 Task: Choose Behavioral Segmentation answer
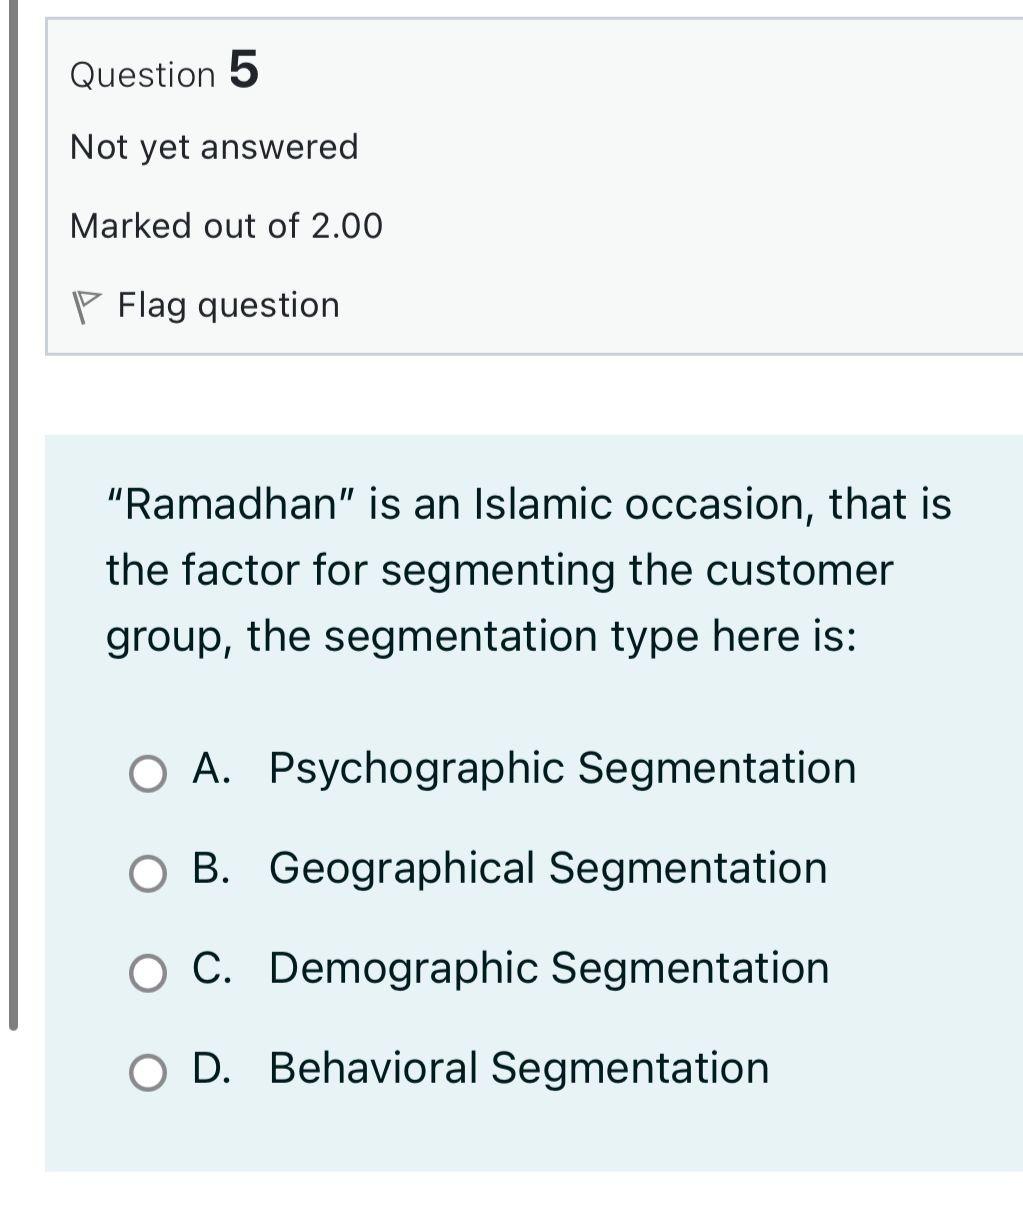click(x=518, y=1067)
